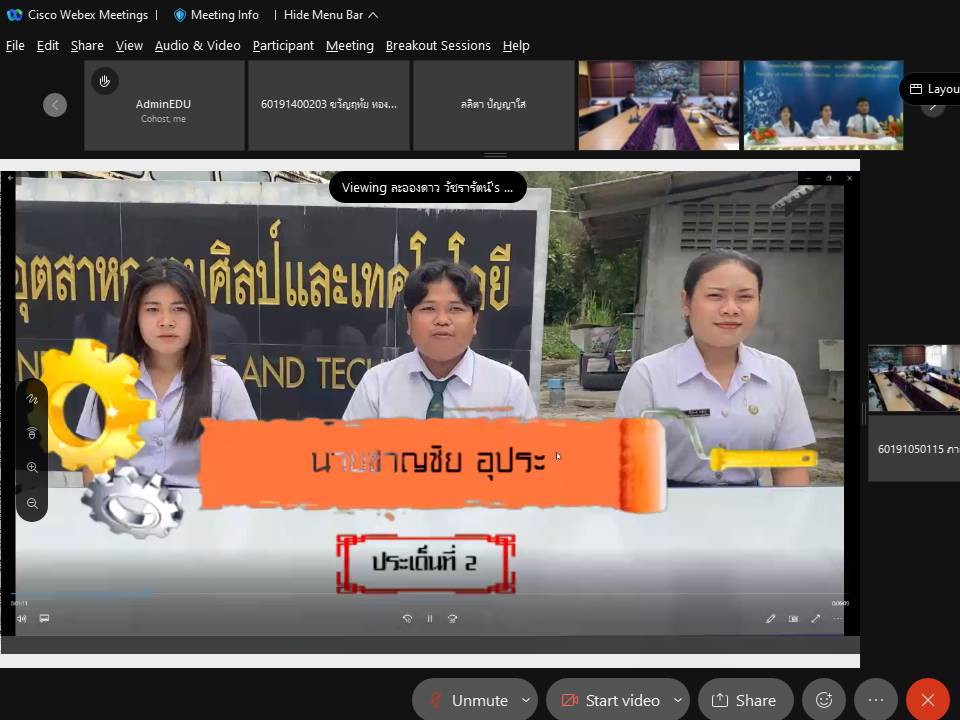Viewport: 960px width, 720px height.
Task: Open Meeting Info
Action: pyautogui.click(x=216, y=15)
